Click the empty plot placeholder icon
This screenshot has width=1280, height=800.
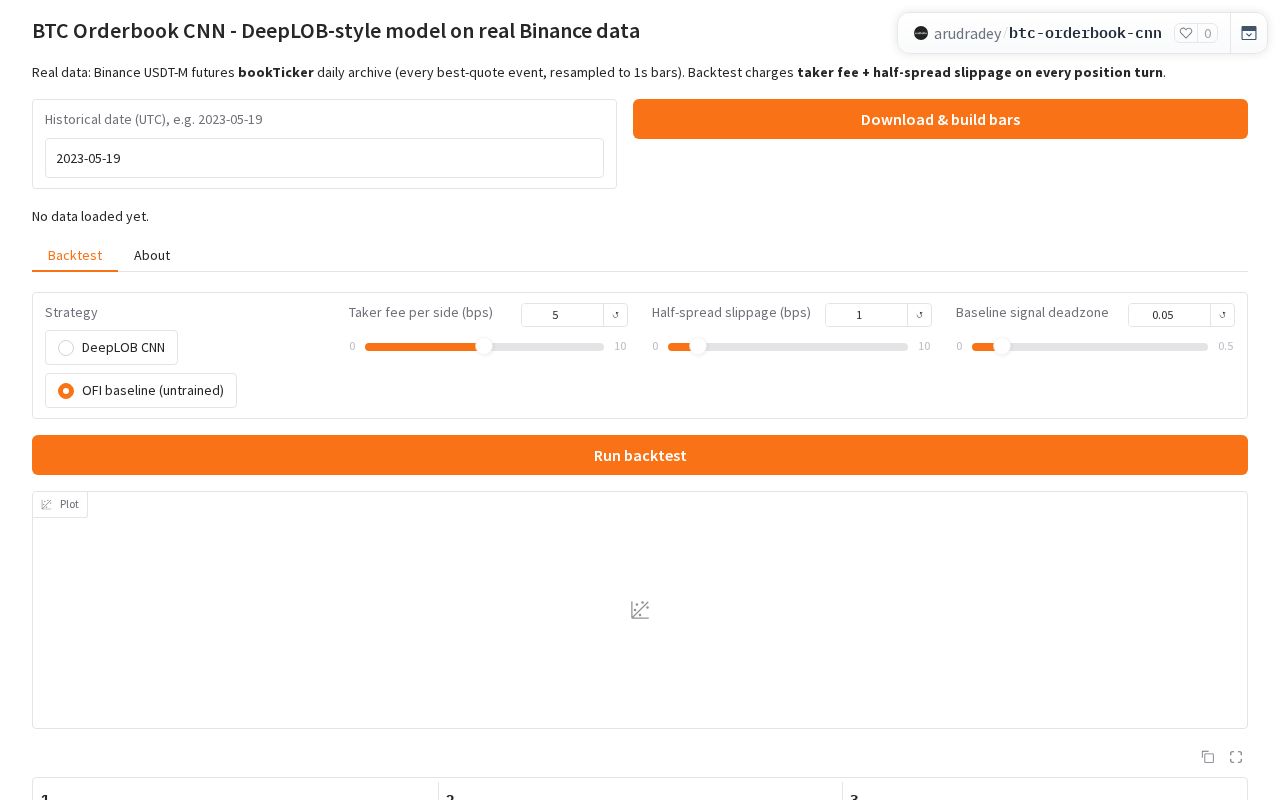pos(640,610)
